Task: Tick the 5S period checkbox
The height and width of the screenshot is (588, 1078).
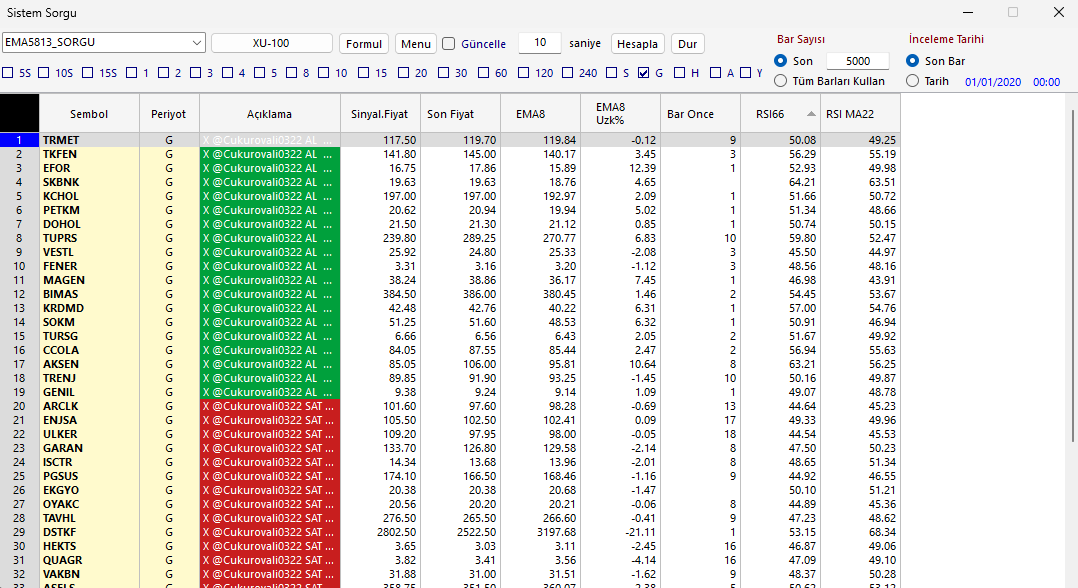Action: coord(8,73)
